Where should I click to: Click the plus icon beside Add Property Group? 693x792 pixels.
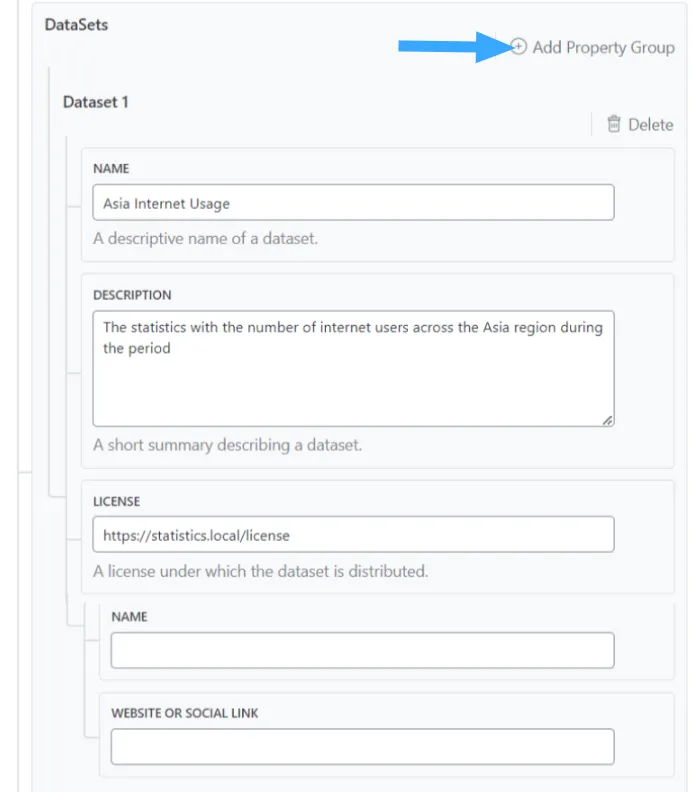pos(518,47)
